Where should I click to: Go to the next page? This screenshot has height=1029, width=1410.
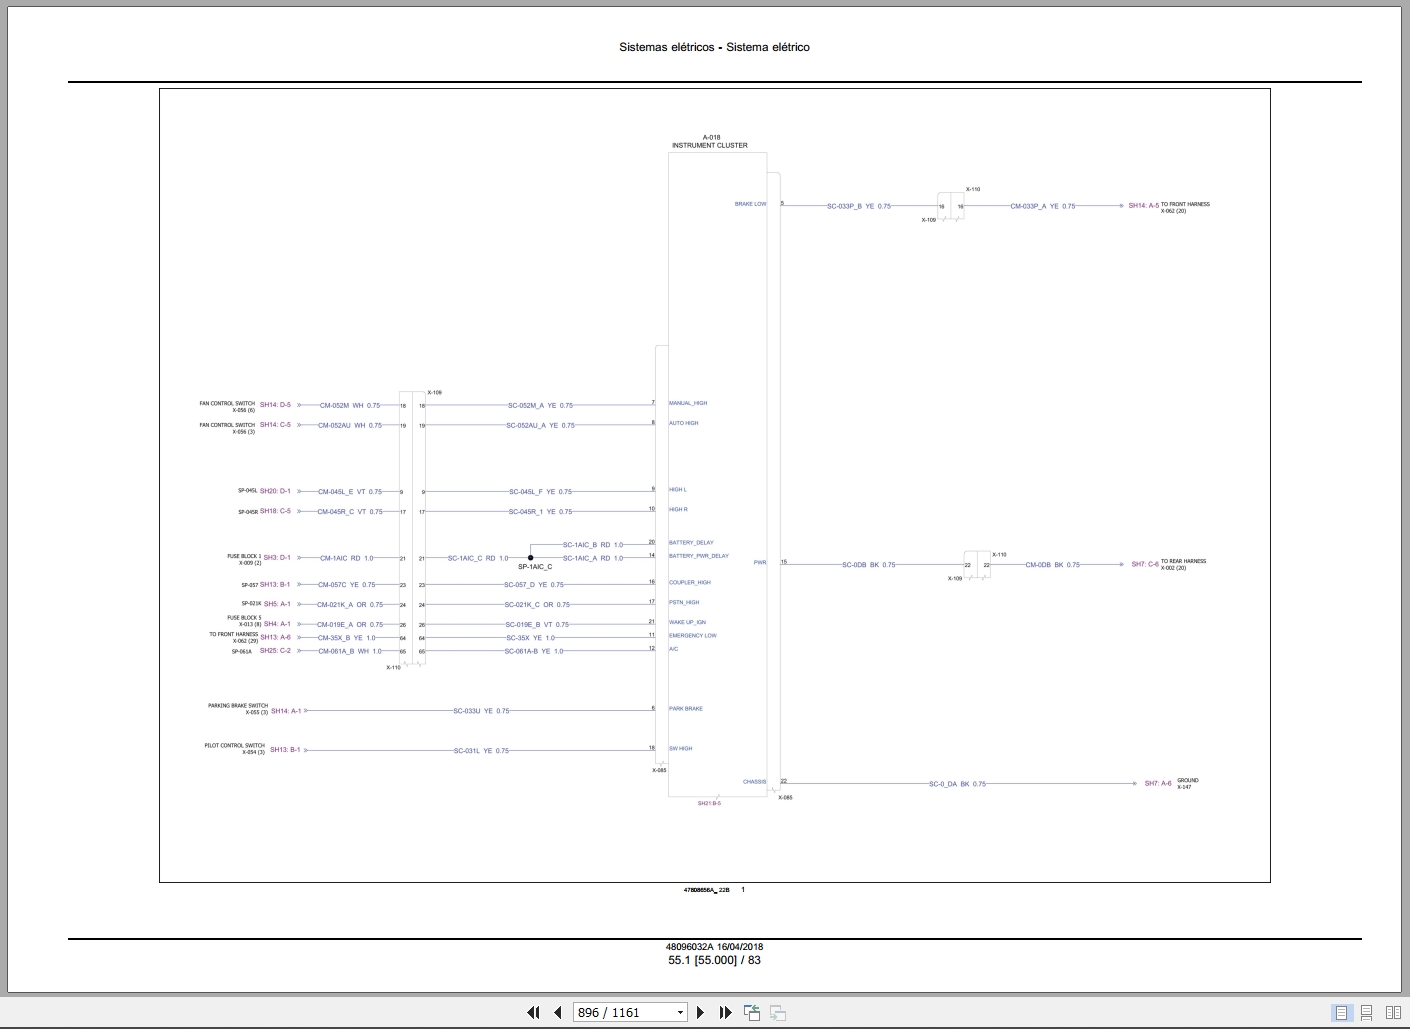(700, 1012)
